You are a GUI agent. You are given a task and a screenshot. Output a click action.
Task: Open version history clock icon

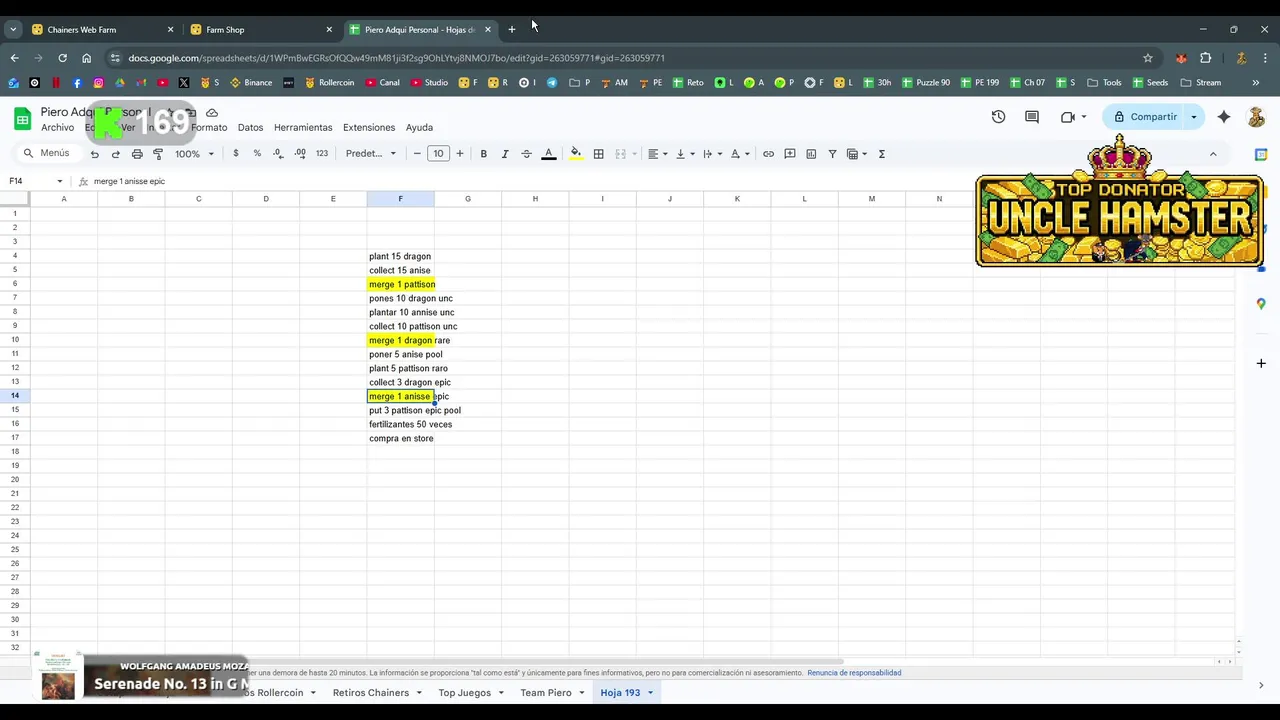(998, 117)
